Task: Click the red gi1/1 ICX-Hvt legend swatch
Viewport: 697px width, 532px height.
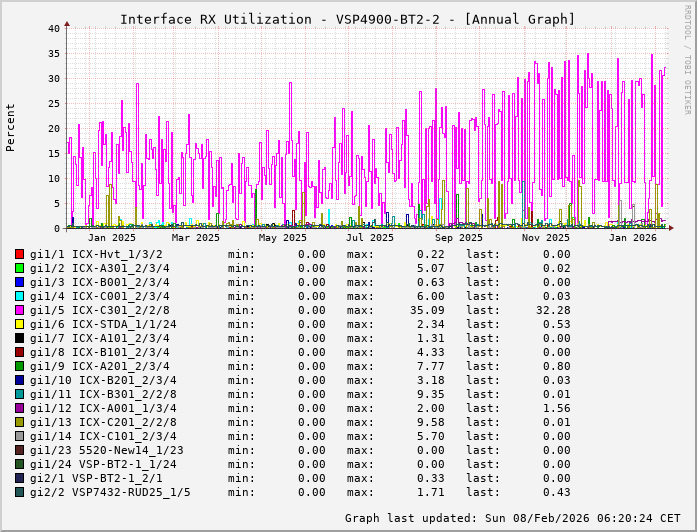Action: coord(19,254)
